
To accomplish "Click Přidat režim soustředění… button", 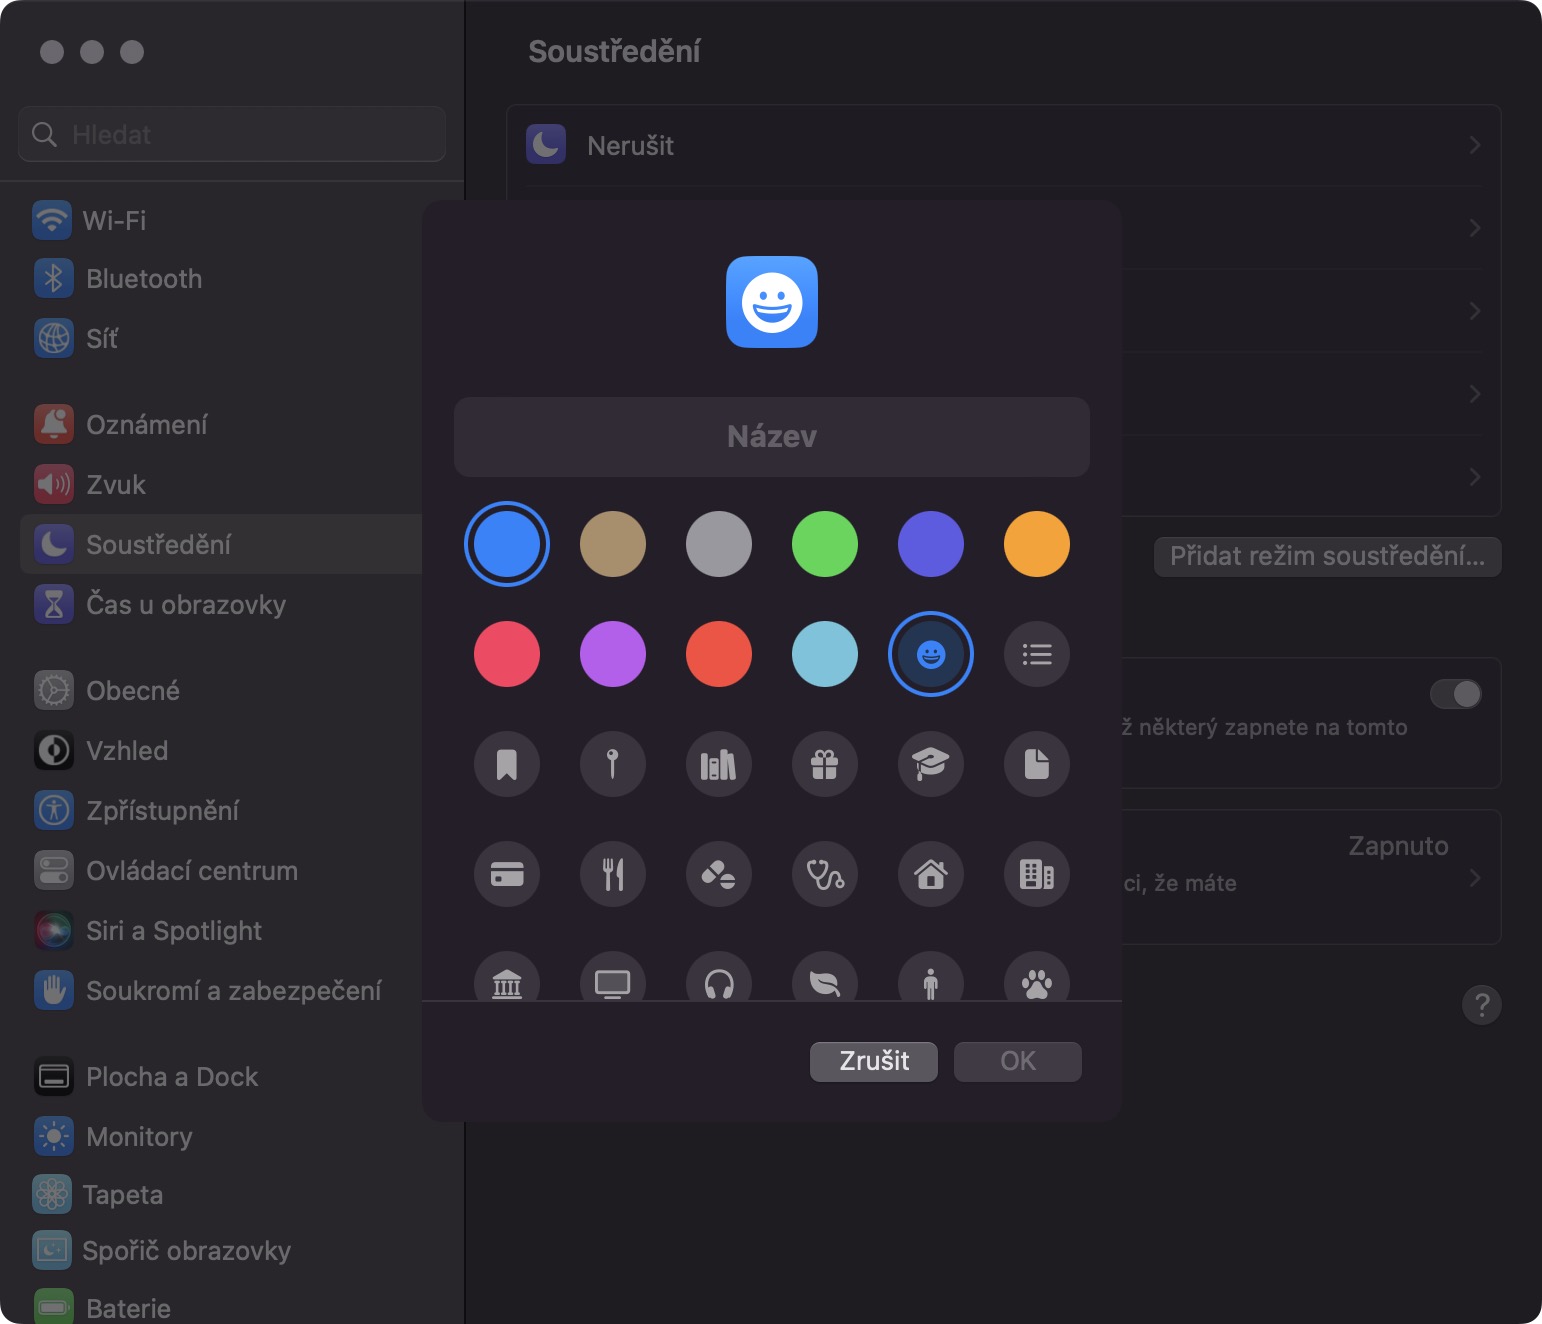I will (x=1327, y=556).
